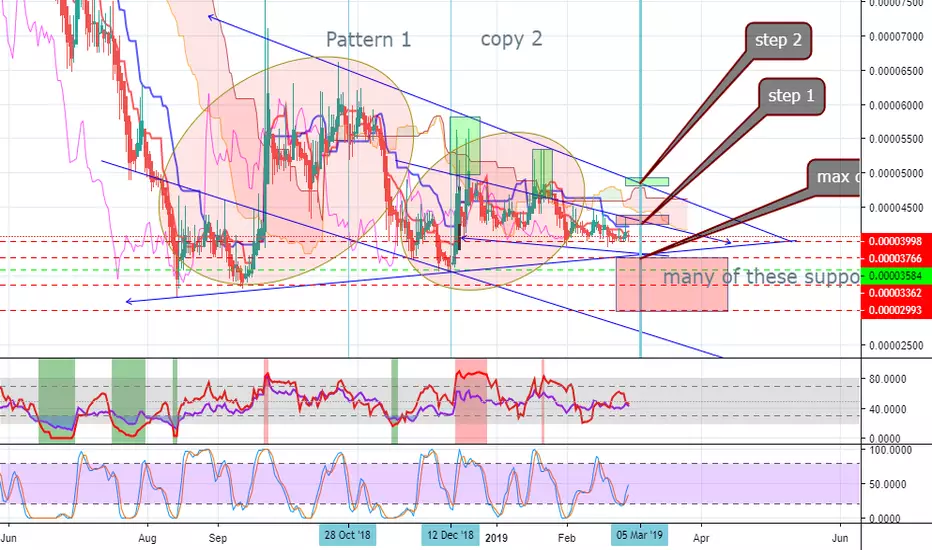Click the red 0.00003998 price tag
Screen dimensions: 932x550
pyautogui.click(x=896, y=241)
